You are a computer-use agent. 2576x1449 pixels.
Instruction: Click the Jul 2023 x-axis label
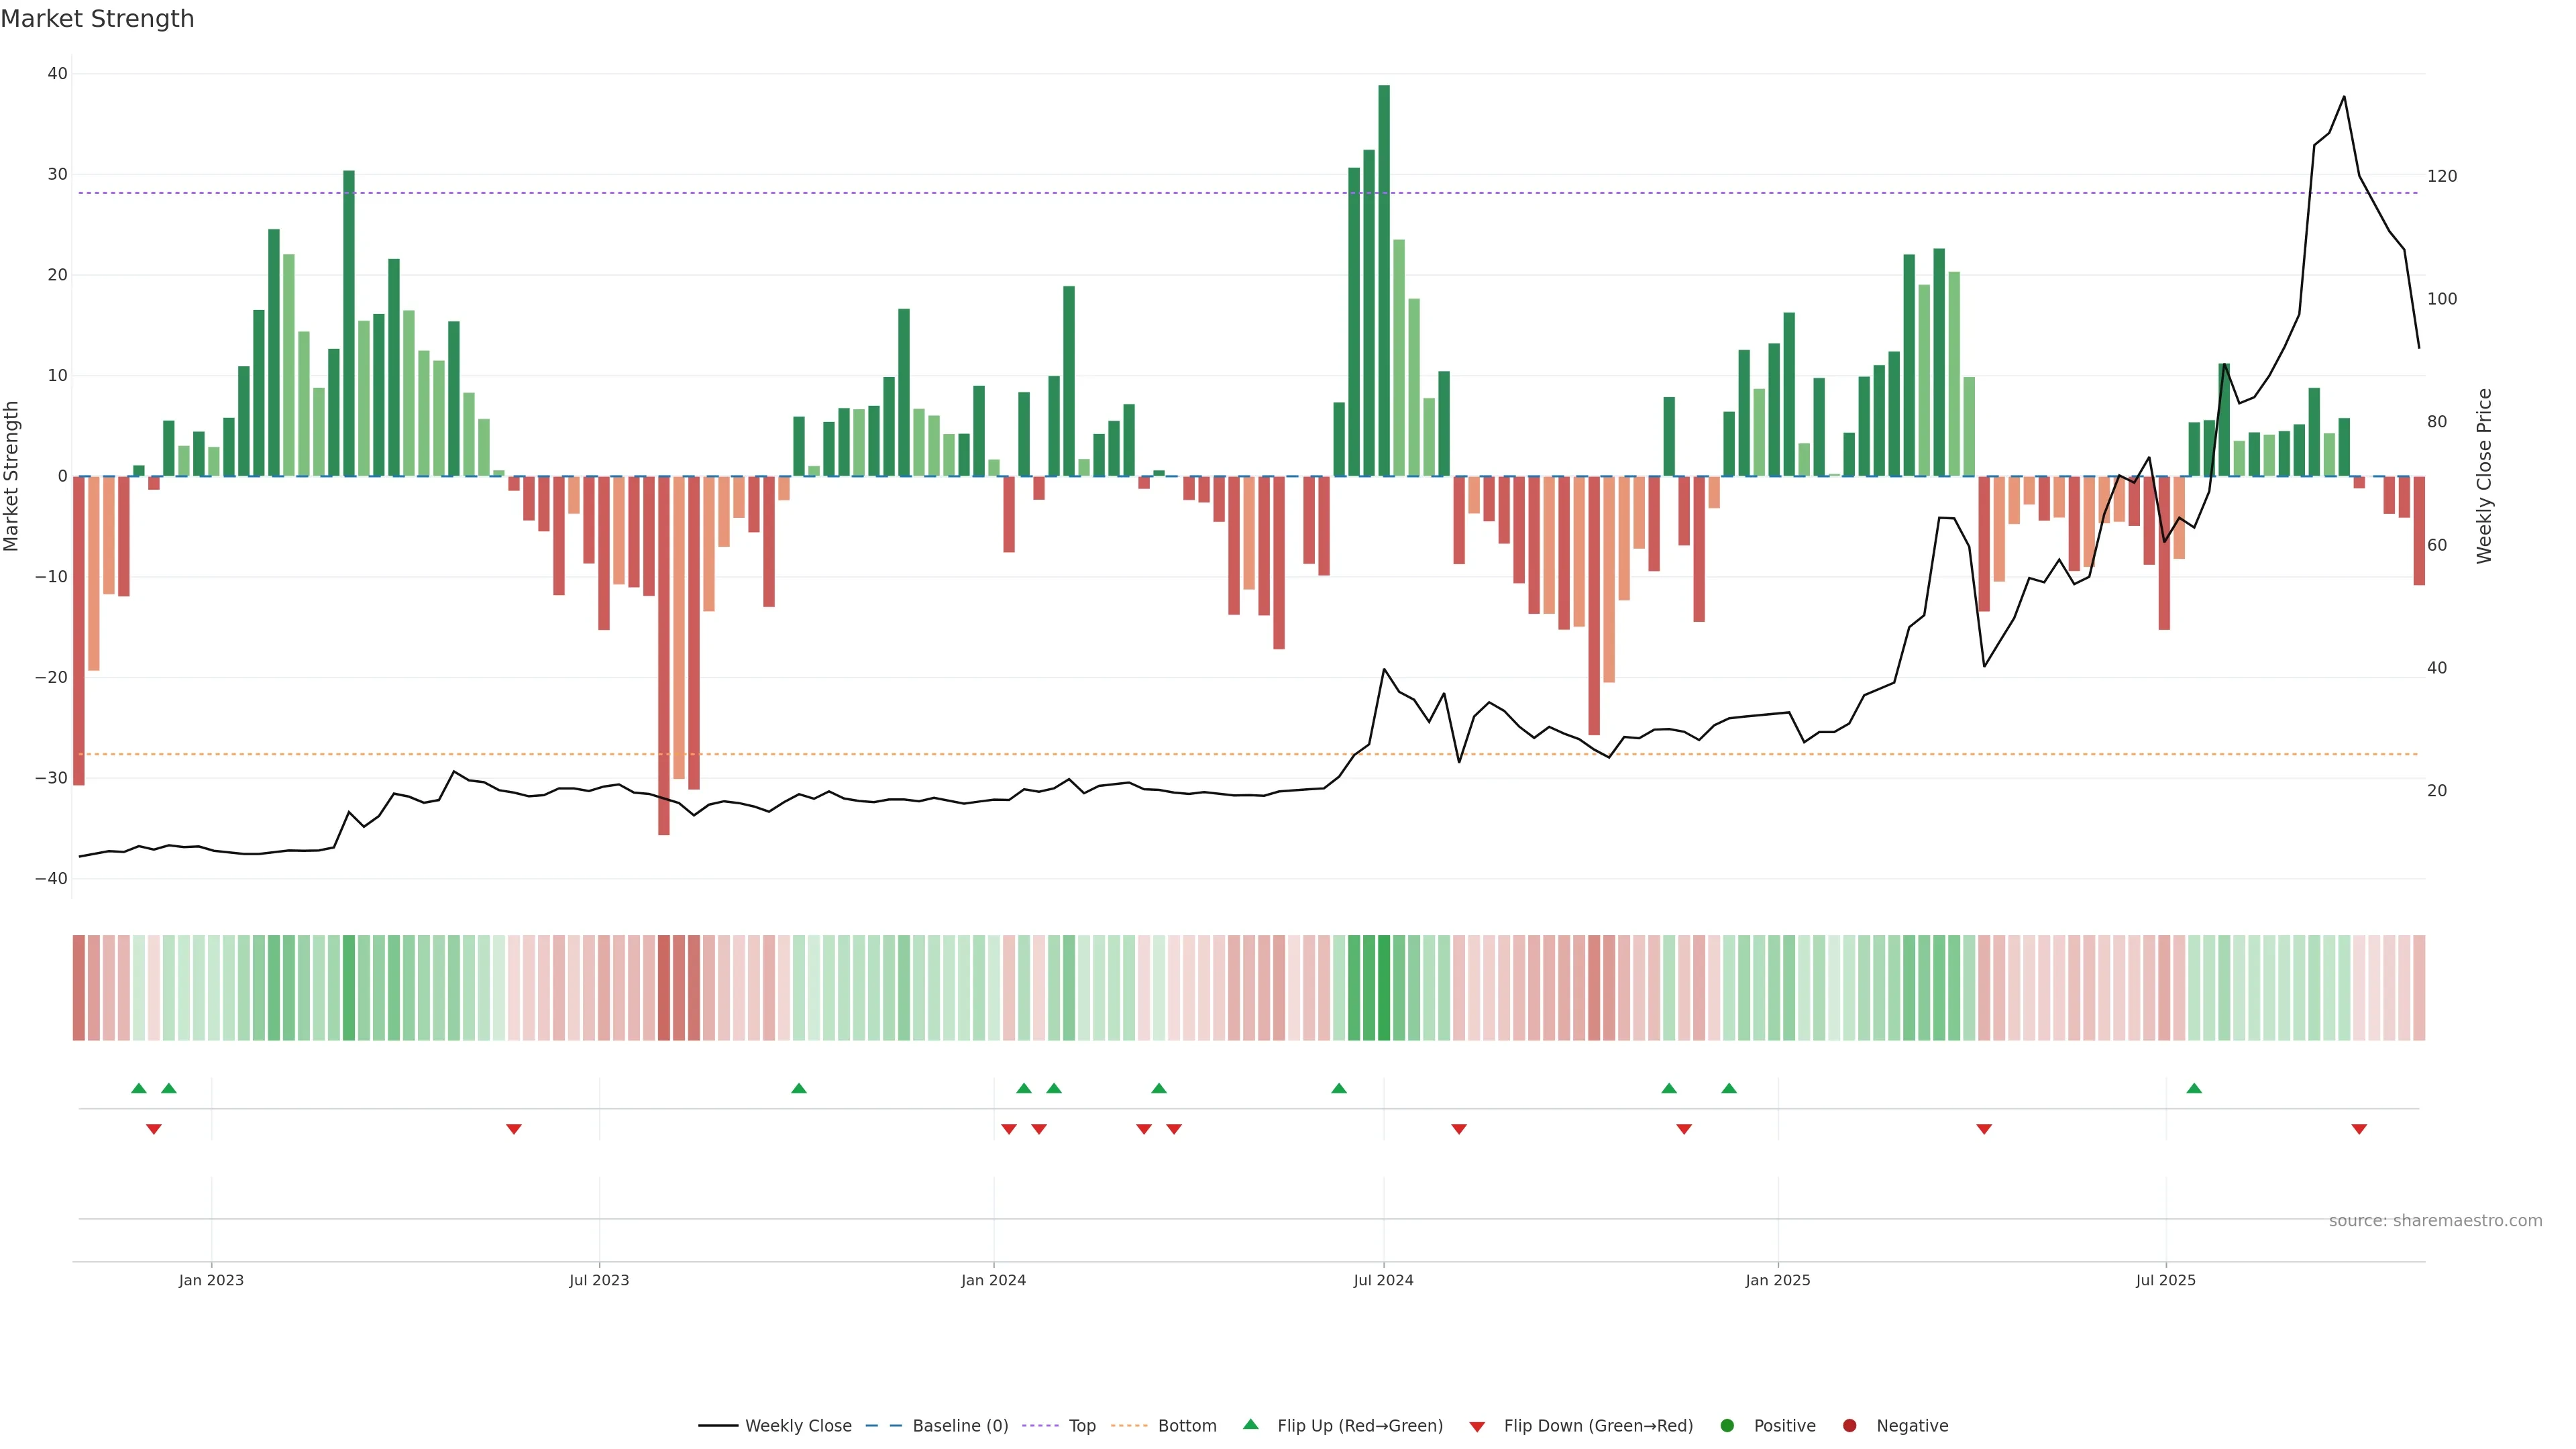[599, 1280]
